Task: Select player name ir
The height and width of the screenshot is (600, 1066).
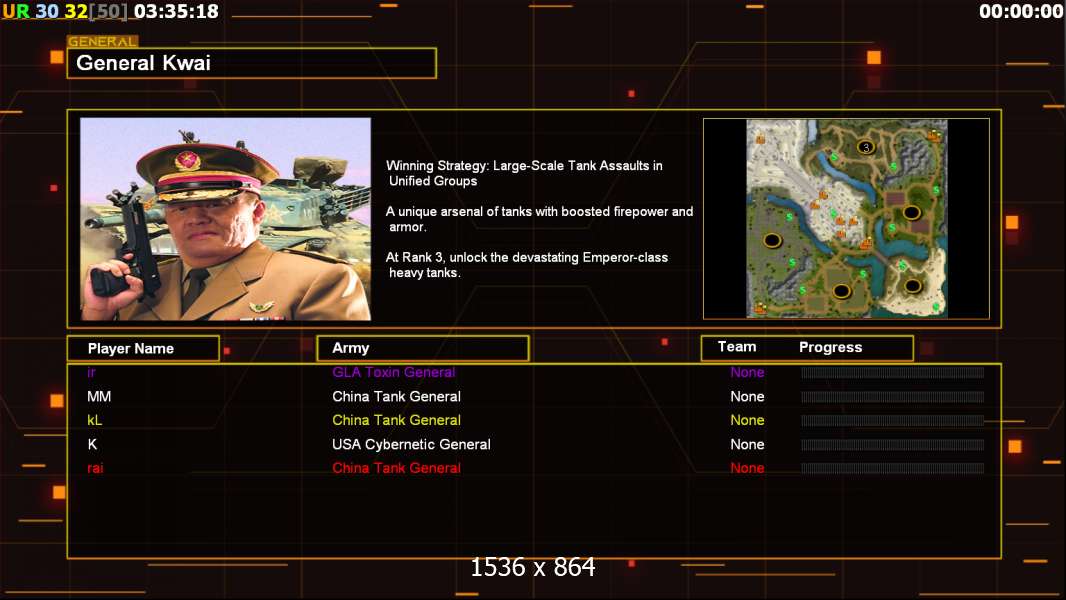Action: (x=91, y=372)
